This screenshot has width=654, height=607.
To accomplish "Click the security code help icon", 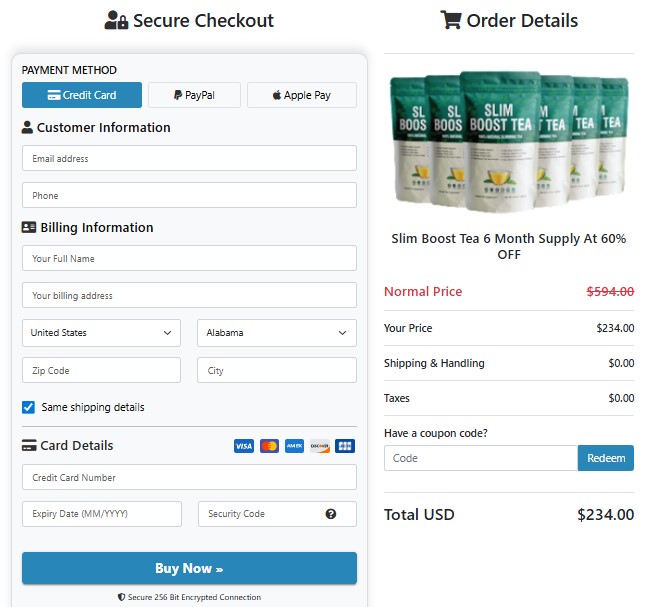I will pyautogui.click(x=331, y=514).
